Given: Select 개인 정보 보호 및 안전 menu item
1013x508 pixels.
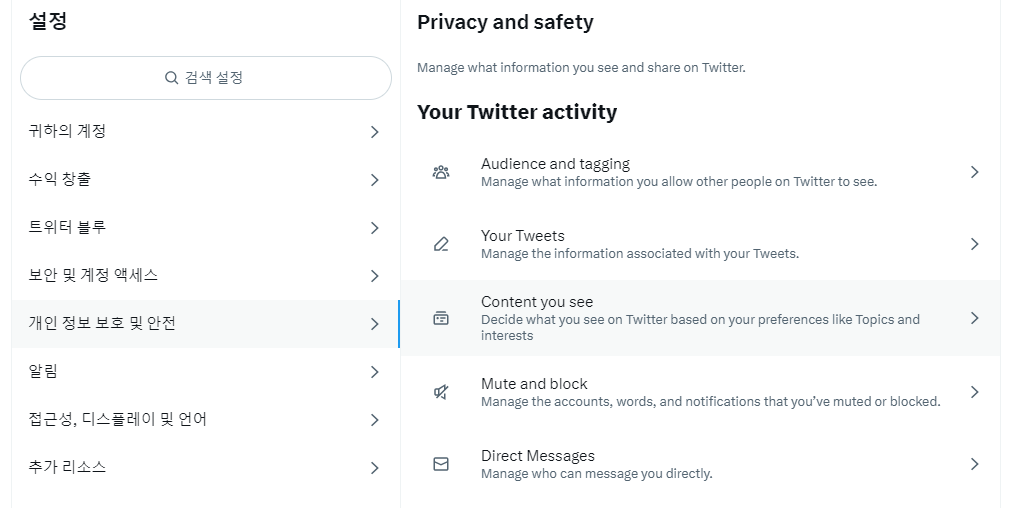Looking at the screenshot, I should tap(205, 324).
